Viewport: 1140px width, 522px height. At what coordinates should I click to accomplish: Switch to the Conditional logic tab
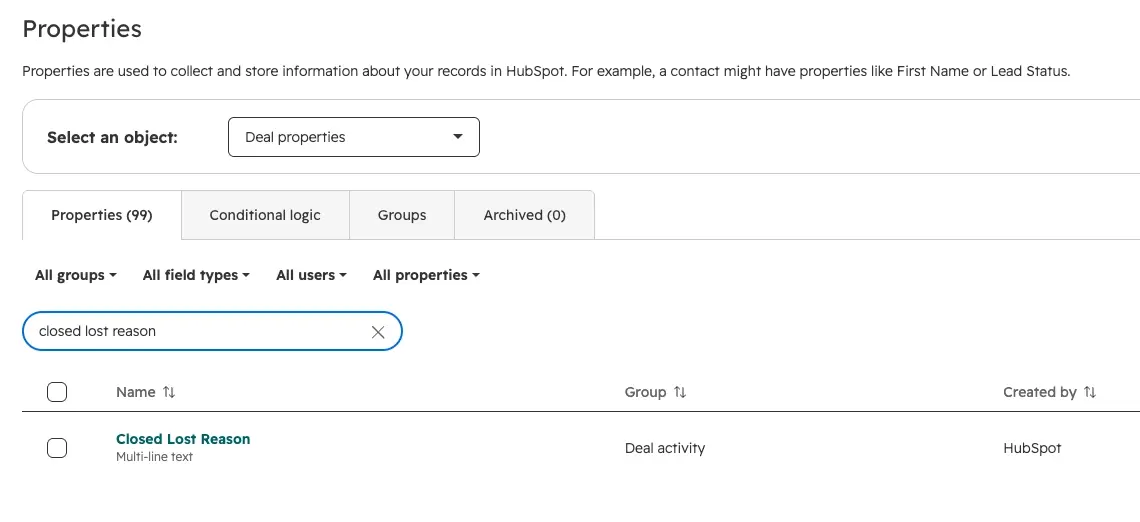tap(265, 215)
